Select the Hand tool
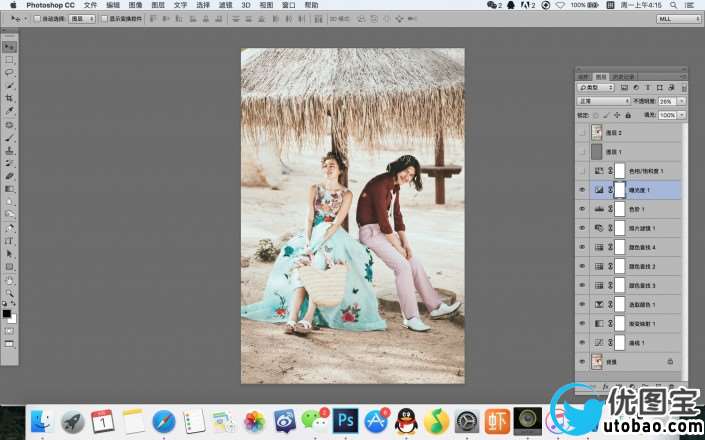The width and height of the screenshot is (705, 440). [x=9, y=281]
